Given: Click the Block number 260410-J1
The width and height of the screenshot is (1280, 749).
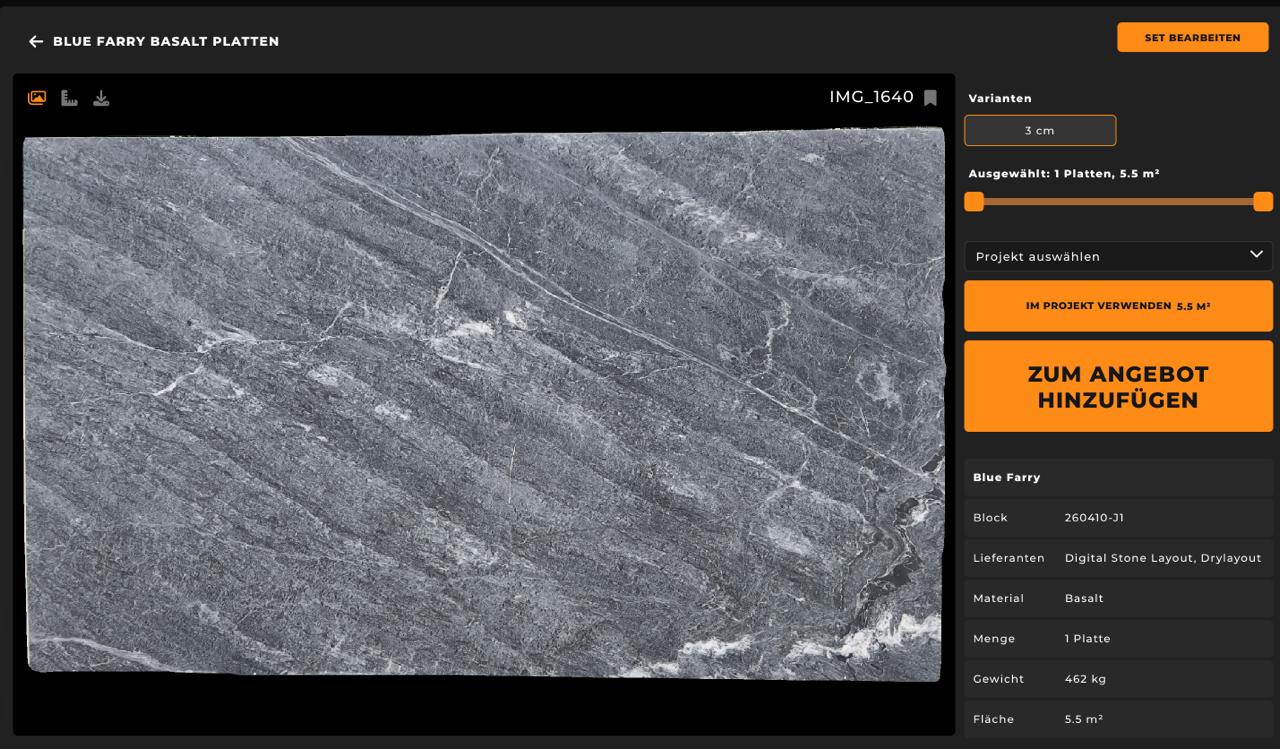Looking at the screenshot, I should point(1094,518).
